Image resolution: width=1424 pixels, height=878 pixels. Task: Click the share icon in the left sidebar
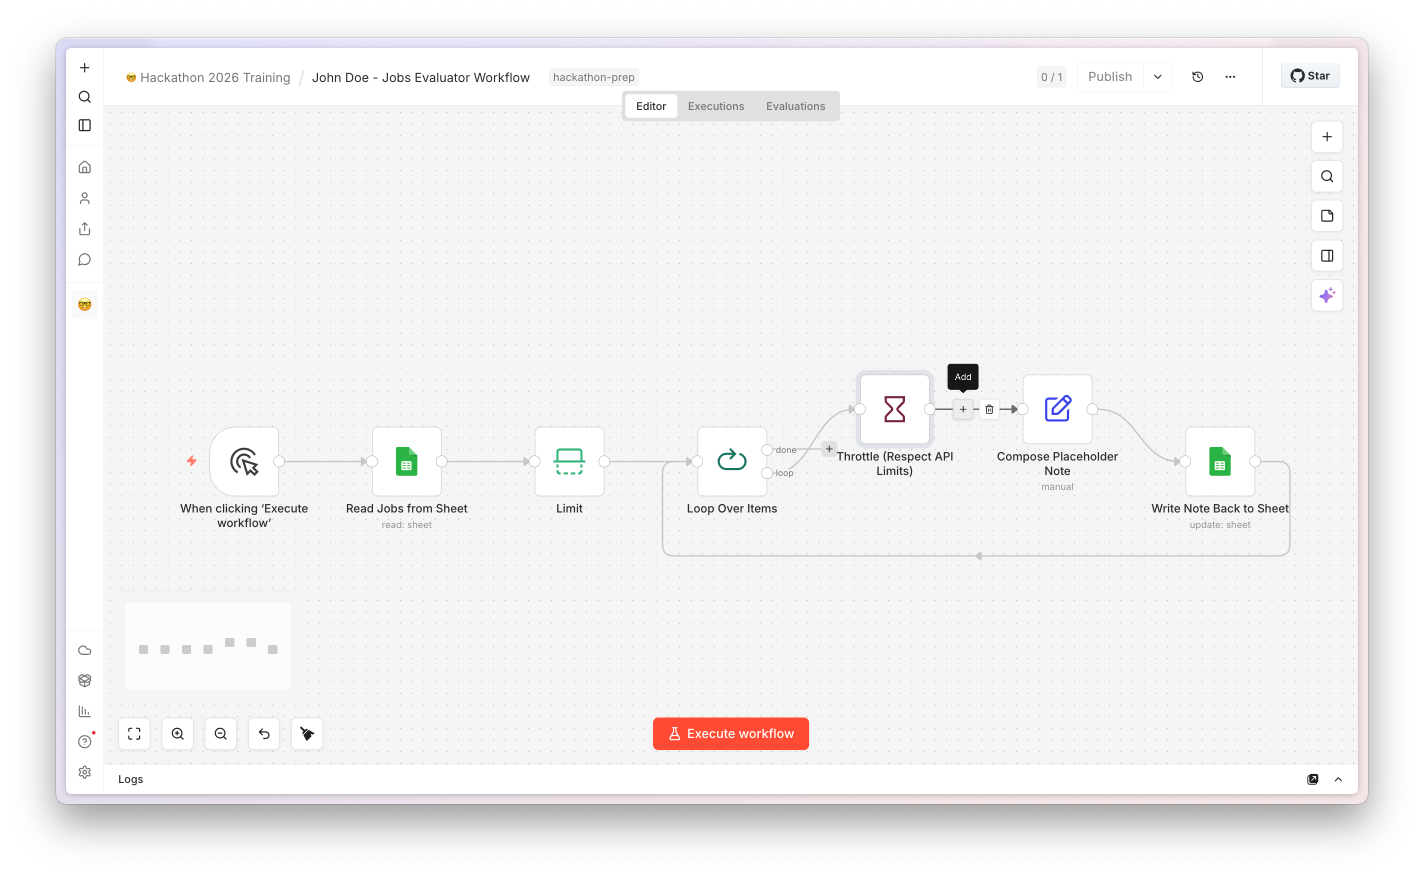[85, 229]
